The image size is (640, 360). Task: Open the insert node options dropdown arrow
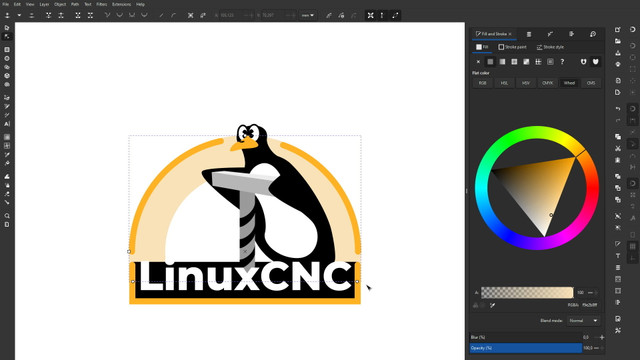[x=19, y=15]
